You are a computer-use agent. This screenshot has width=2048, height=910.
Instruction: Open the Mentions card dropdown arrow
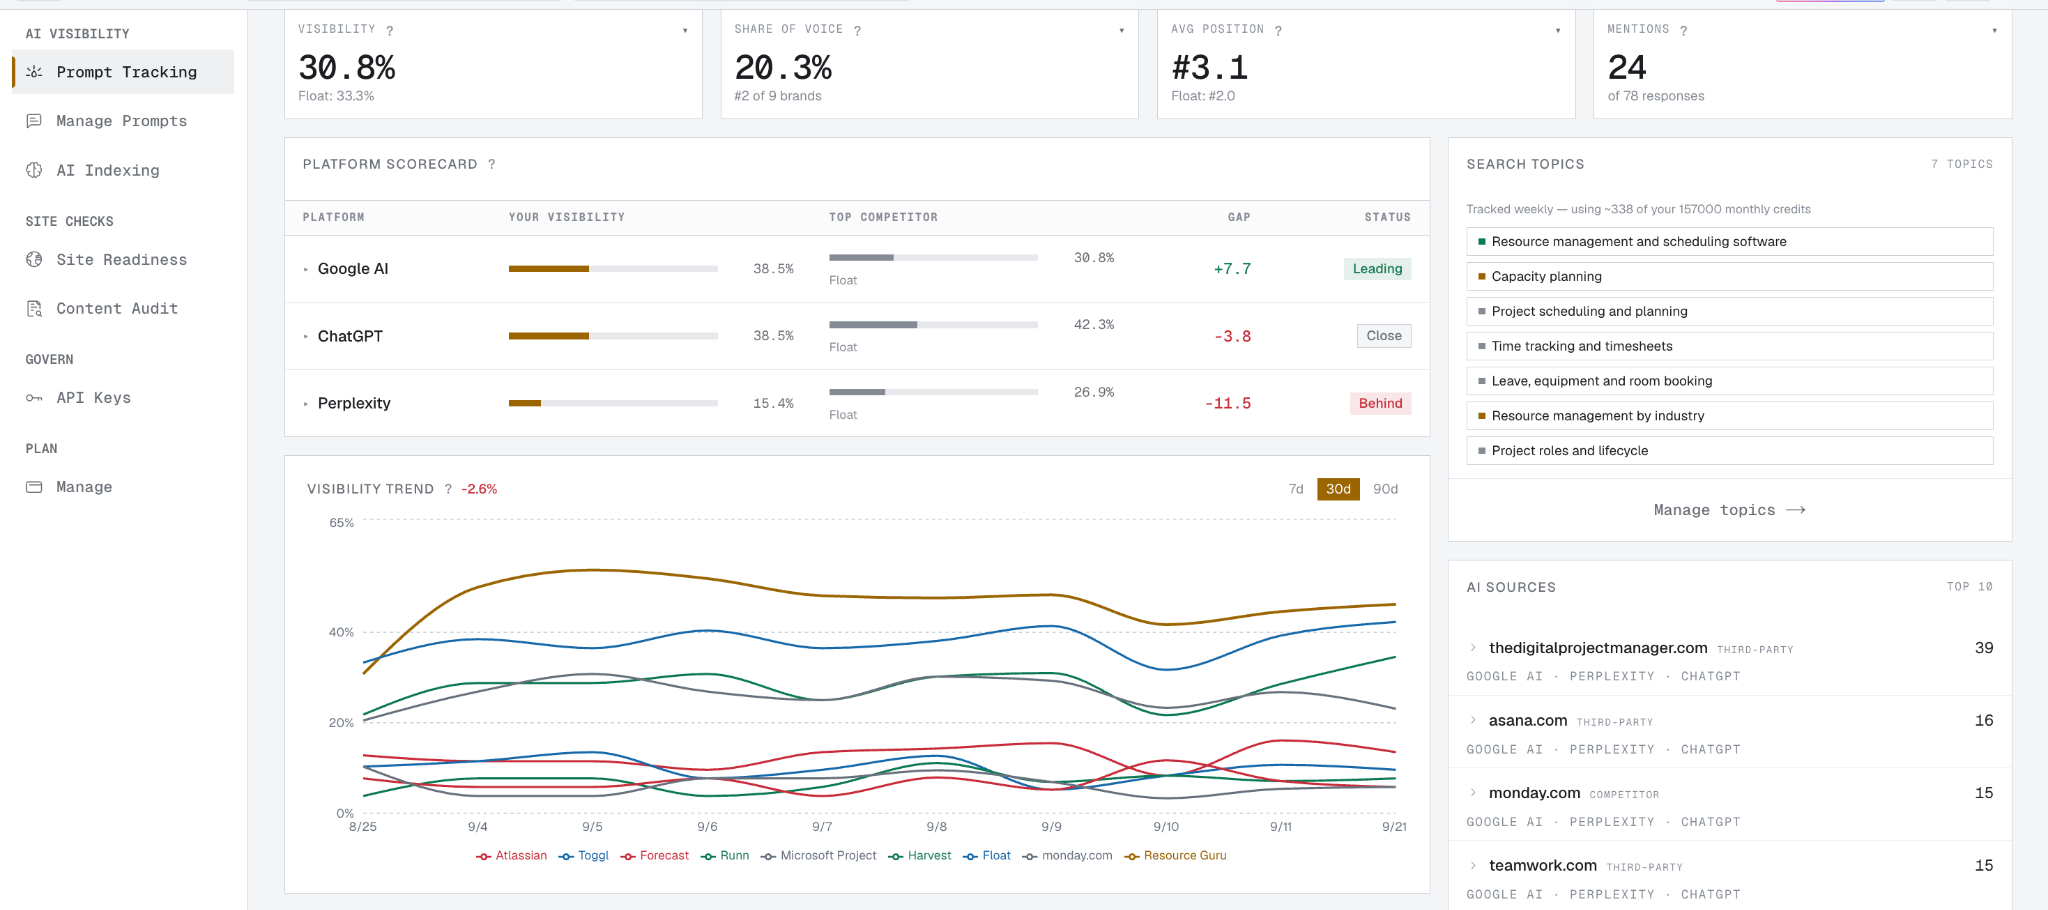(1995, 31)
